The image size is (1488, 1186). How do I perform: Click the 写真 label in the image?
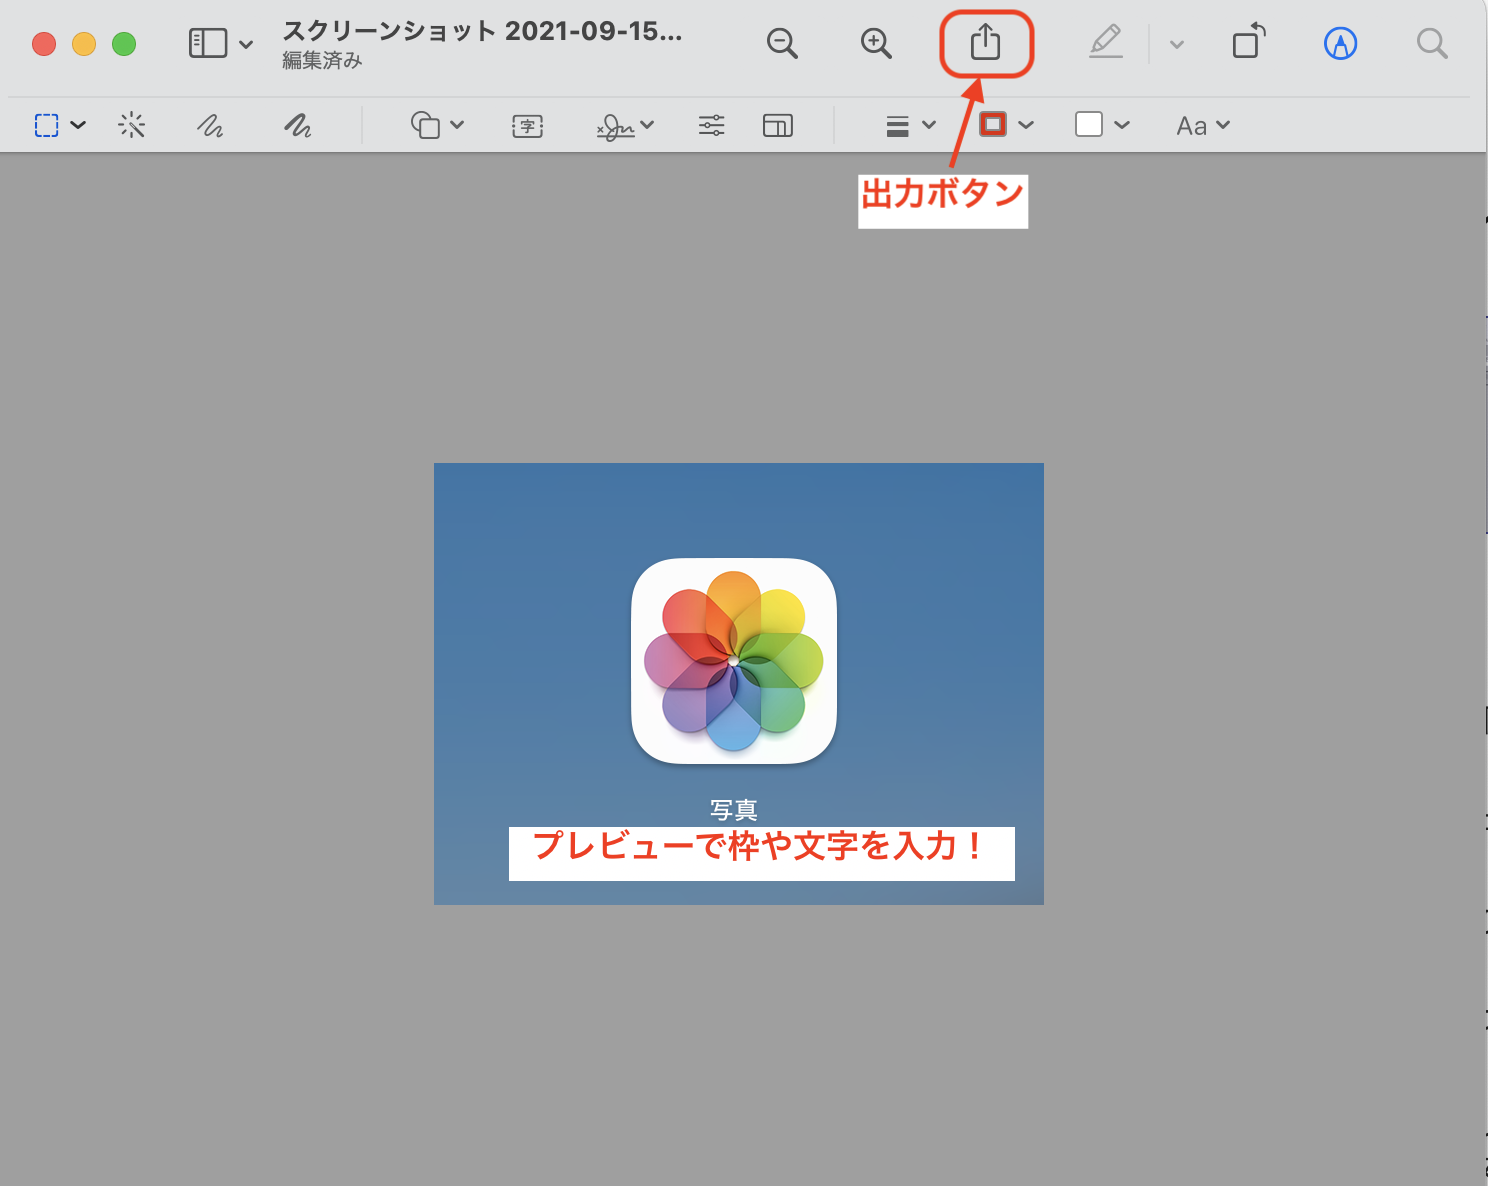(x=734, y=810)
